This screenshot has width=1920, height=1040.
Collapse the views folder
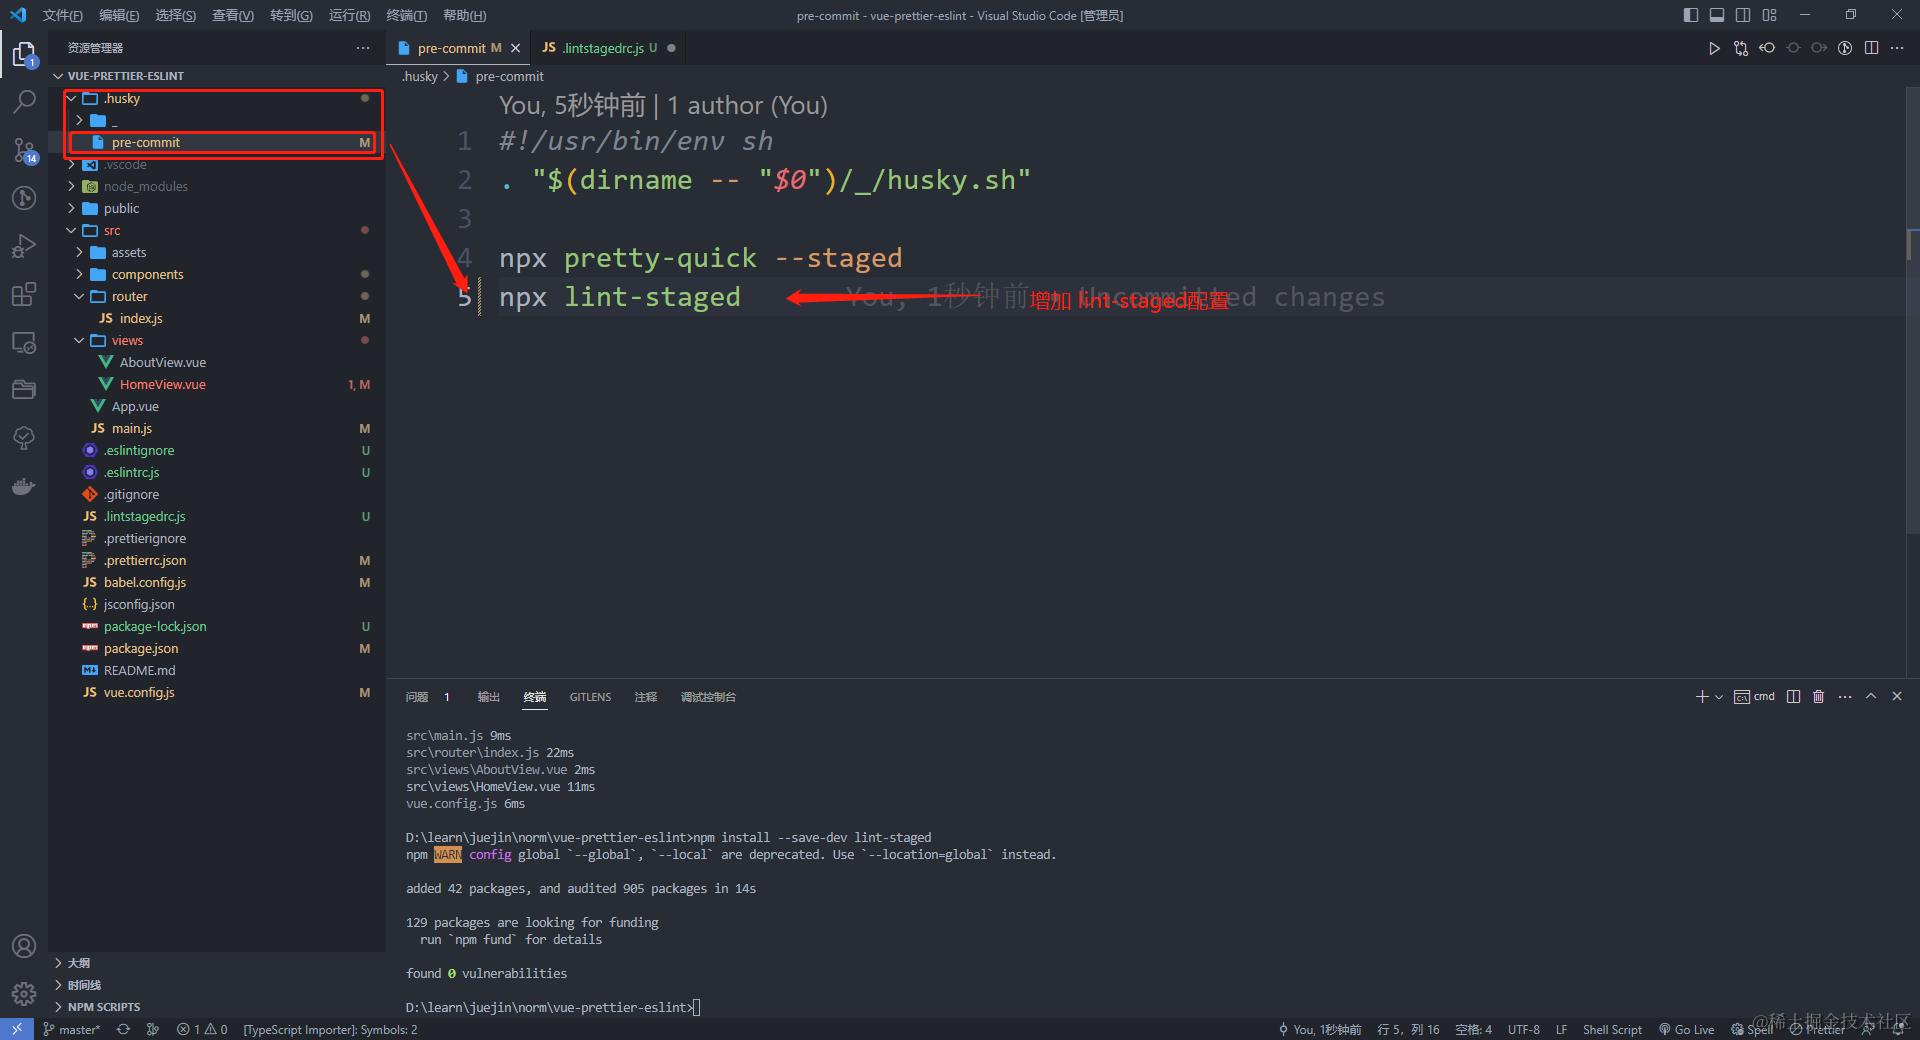tap(80, 340)
